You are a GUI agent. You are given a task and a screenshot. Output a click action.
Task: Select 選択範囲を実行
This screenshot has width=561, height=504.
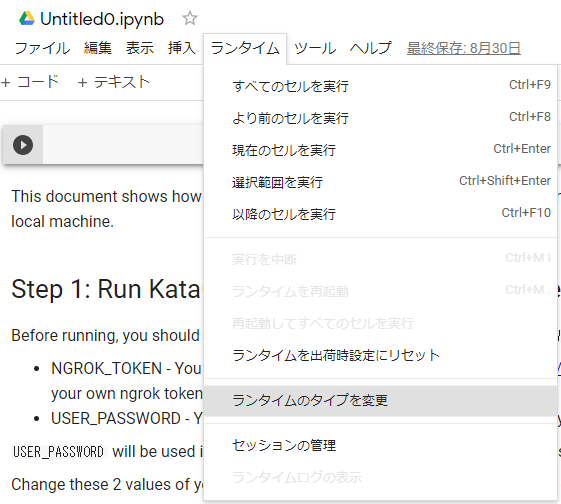[x=380, y=182]
